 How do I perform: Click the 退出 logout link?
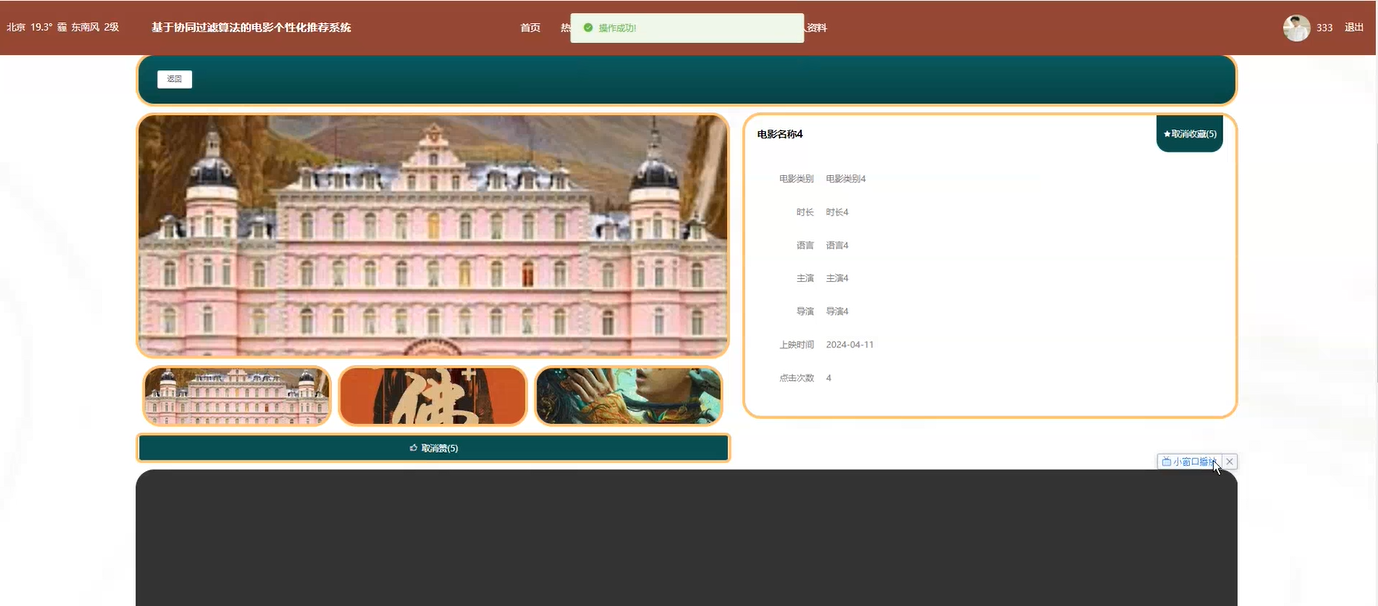click(x=1354, y=28)
